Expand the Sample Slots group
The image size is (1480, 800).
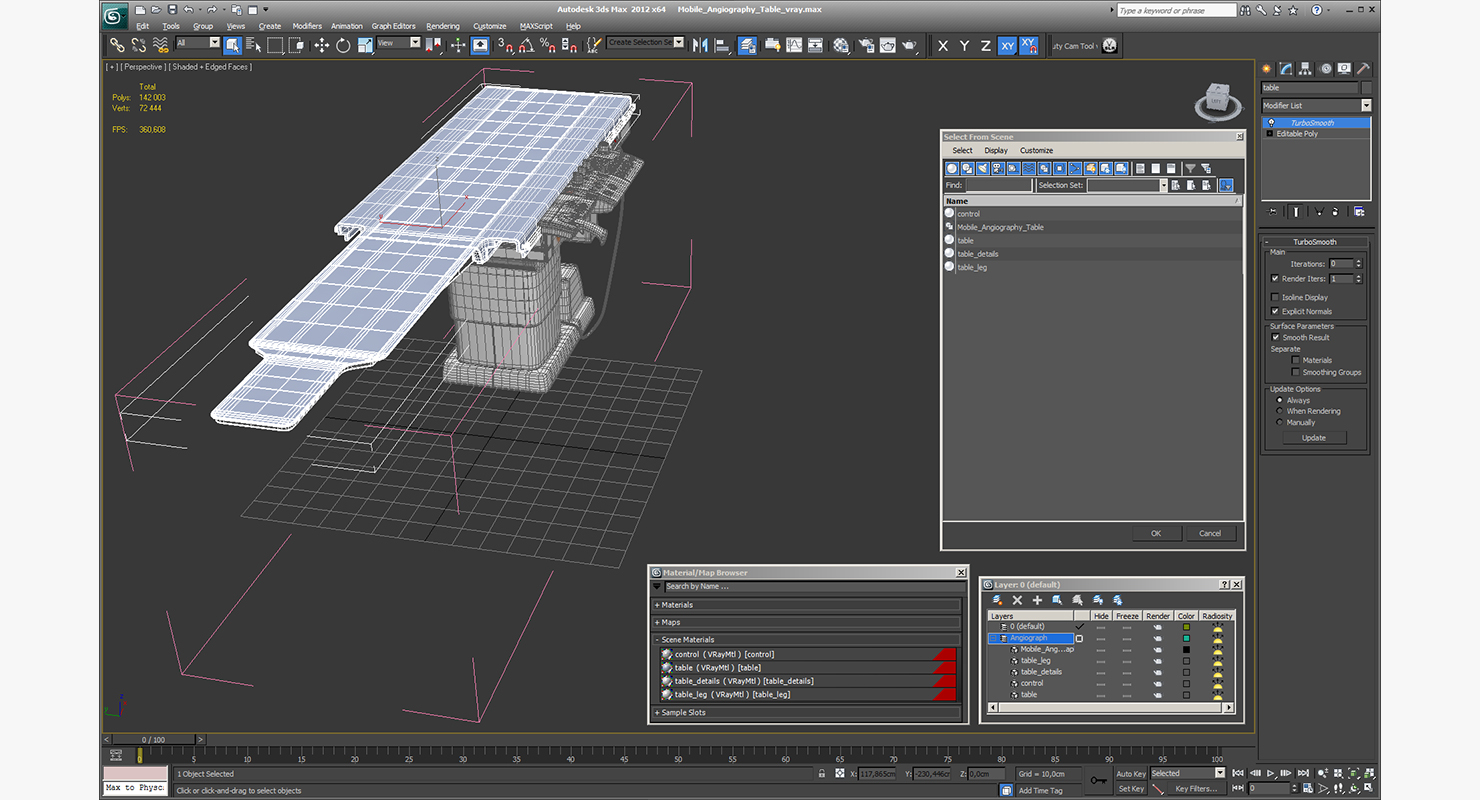click(806, 712)
